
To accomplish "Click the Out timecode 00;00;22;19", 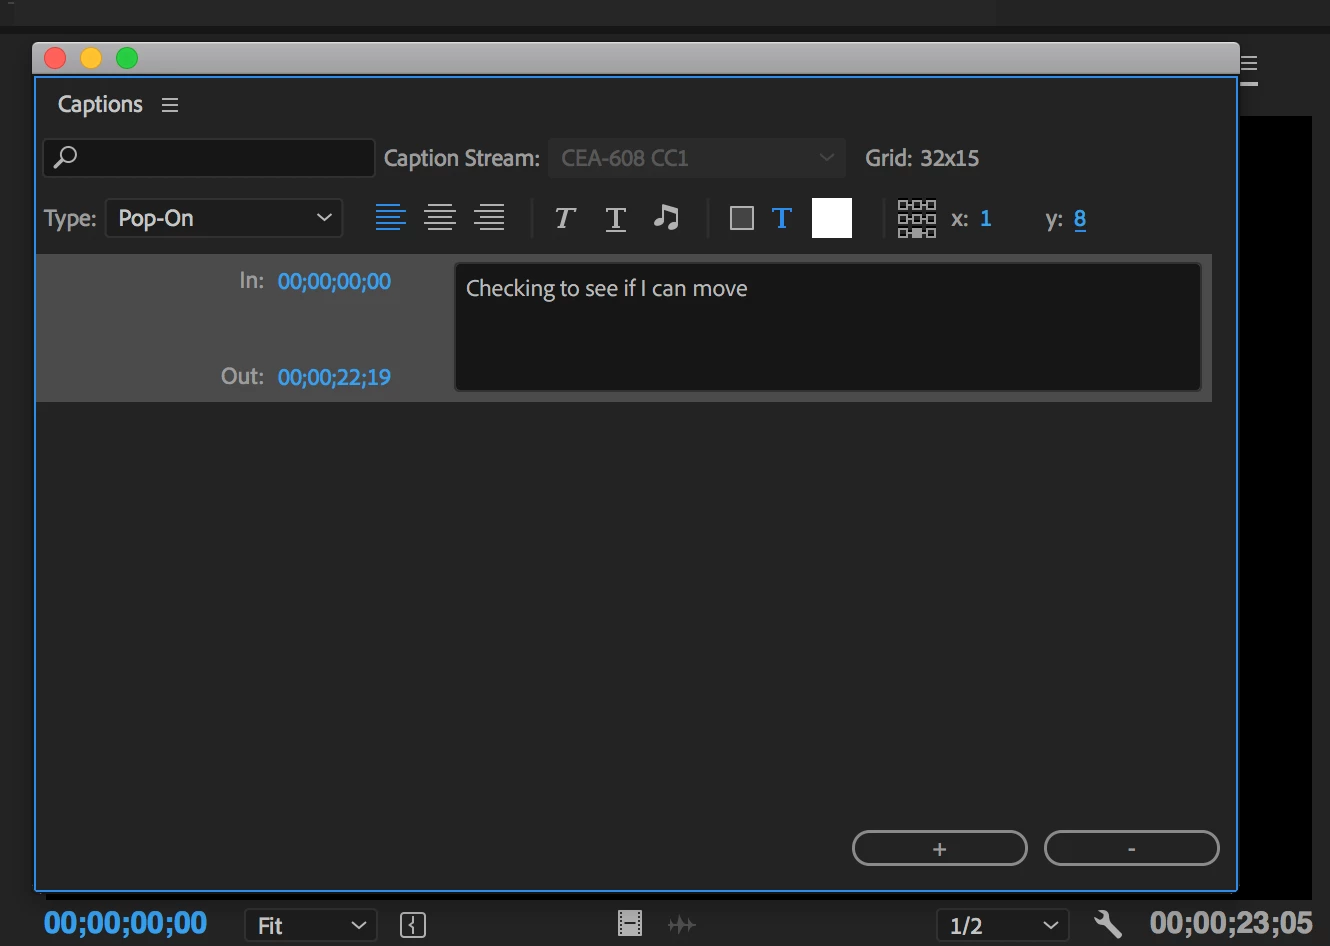I will [x=334, y=377].
